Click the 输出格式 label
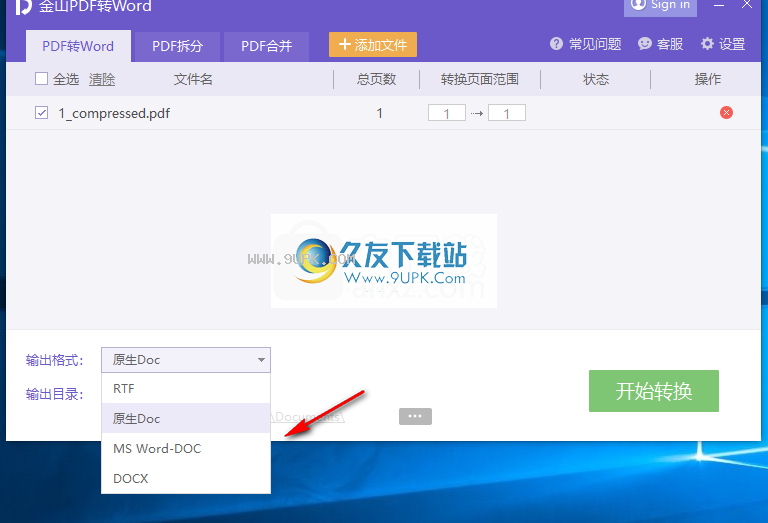The height and width of the screenshot is (523, 768). pos(54,360)
